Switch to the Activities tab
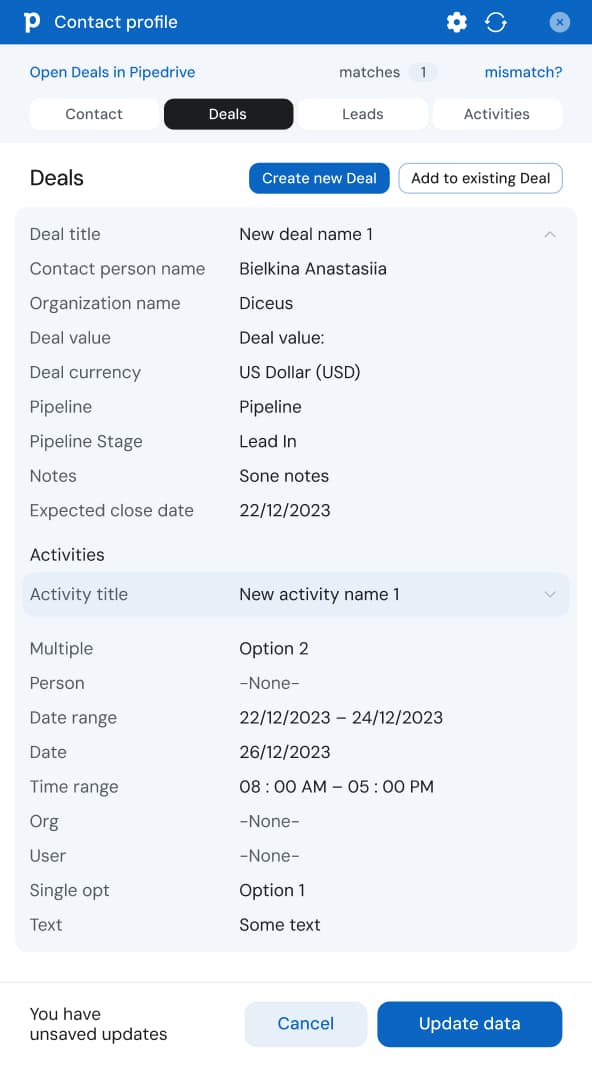 pos(497,114)
